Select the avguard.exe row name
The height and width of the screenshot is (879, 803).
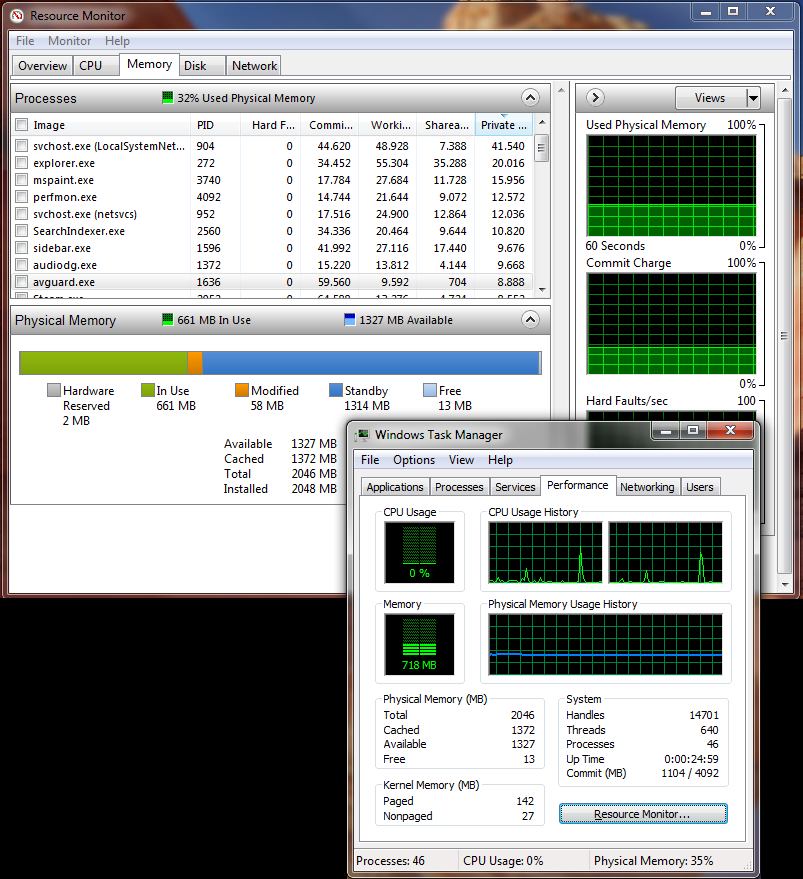[x=64, y=282]
